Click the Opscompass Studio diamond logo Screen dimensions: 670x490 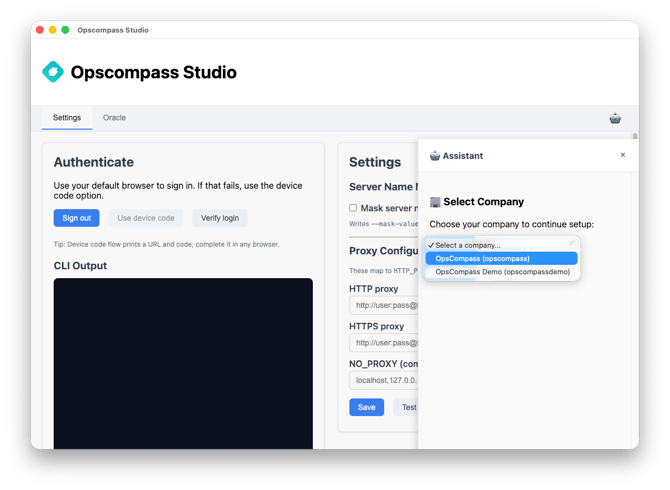tap(53, 72)
